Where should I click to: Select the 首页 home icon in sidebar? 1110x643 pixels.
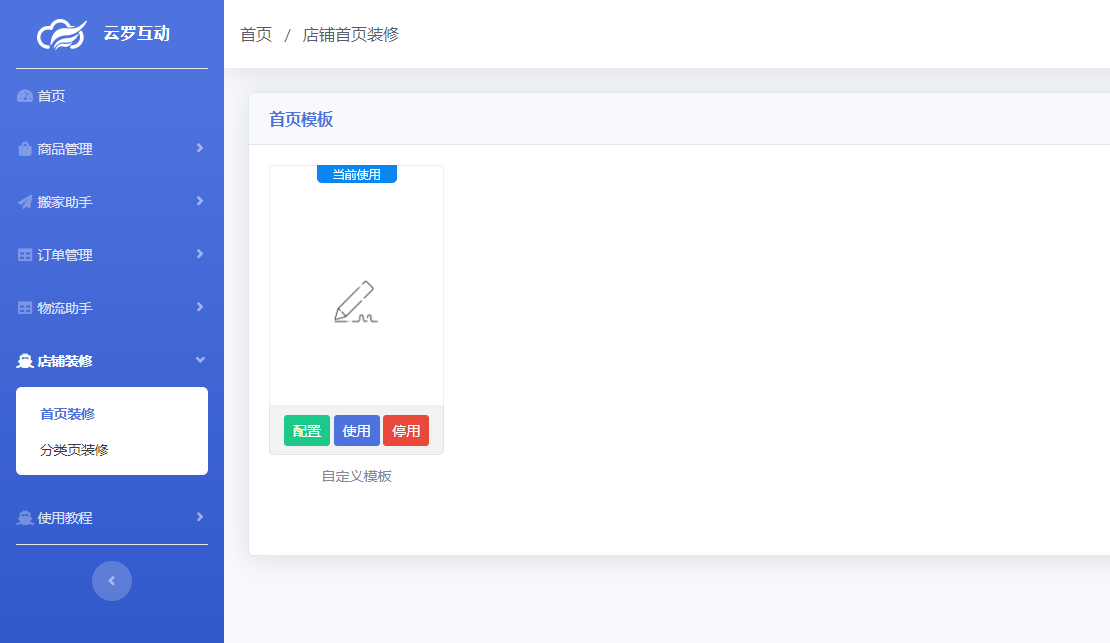pos(24,95)
